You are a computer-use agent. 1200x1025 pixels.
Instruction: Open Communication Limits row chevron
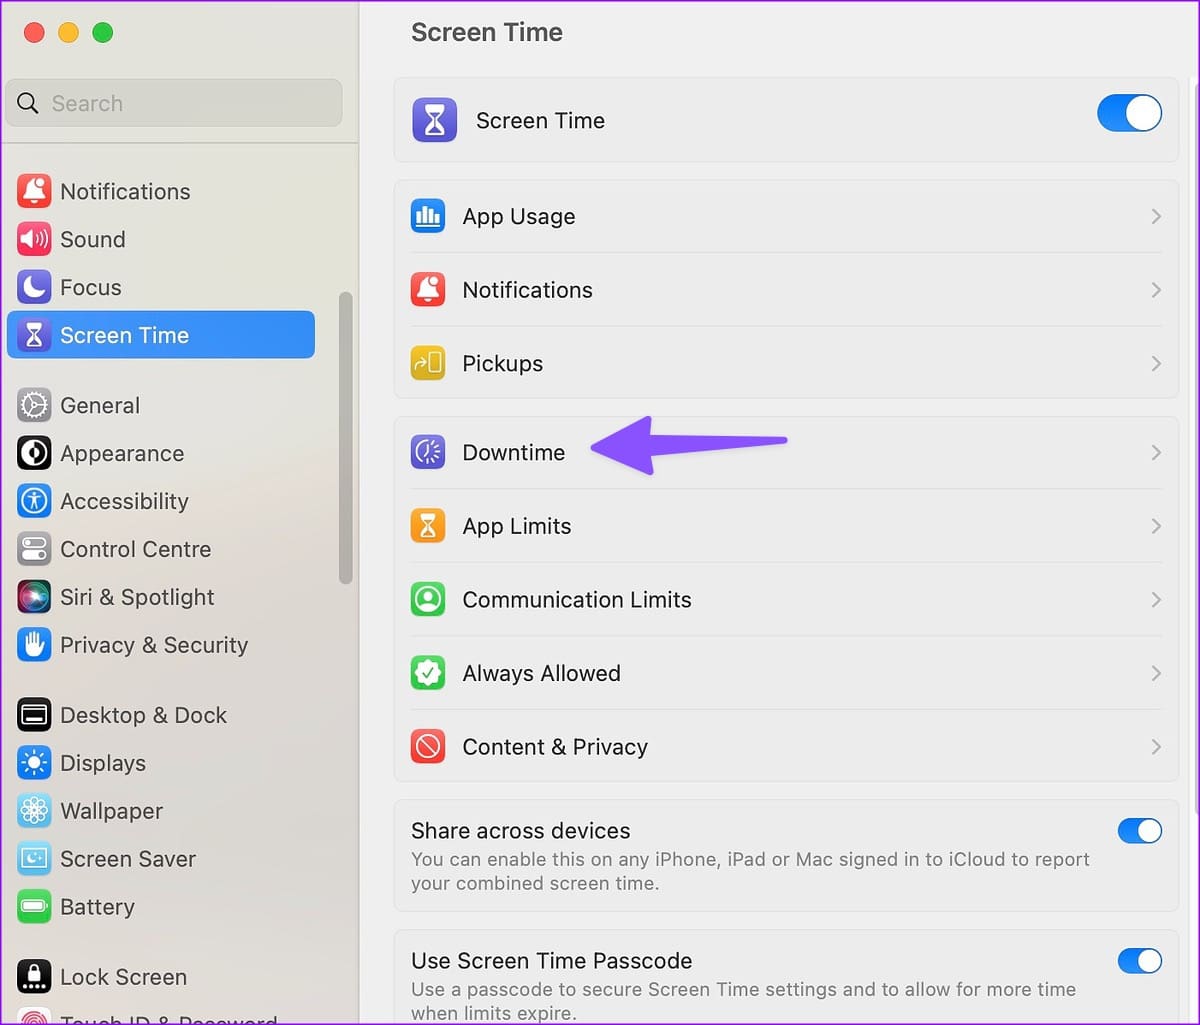pyautogui.click(x=1156, y=600)
